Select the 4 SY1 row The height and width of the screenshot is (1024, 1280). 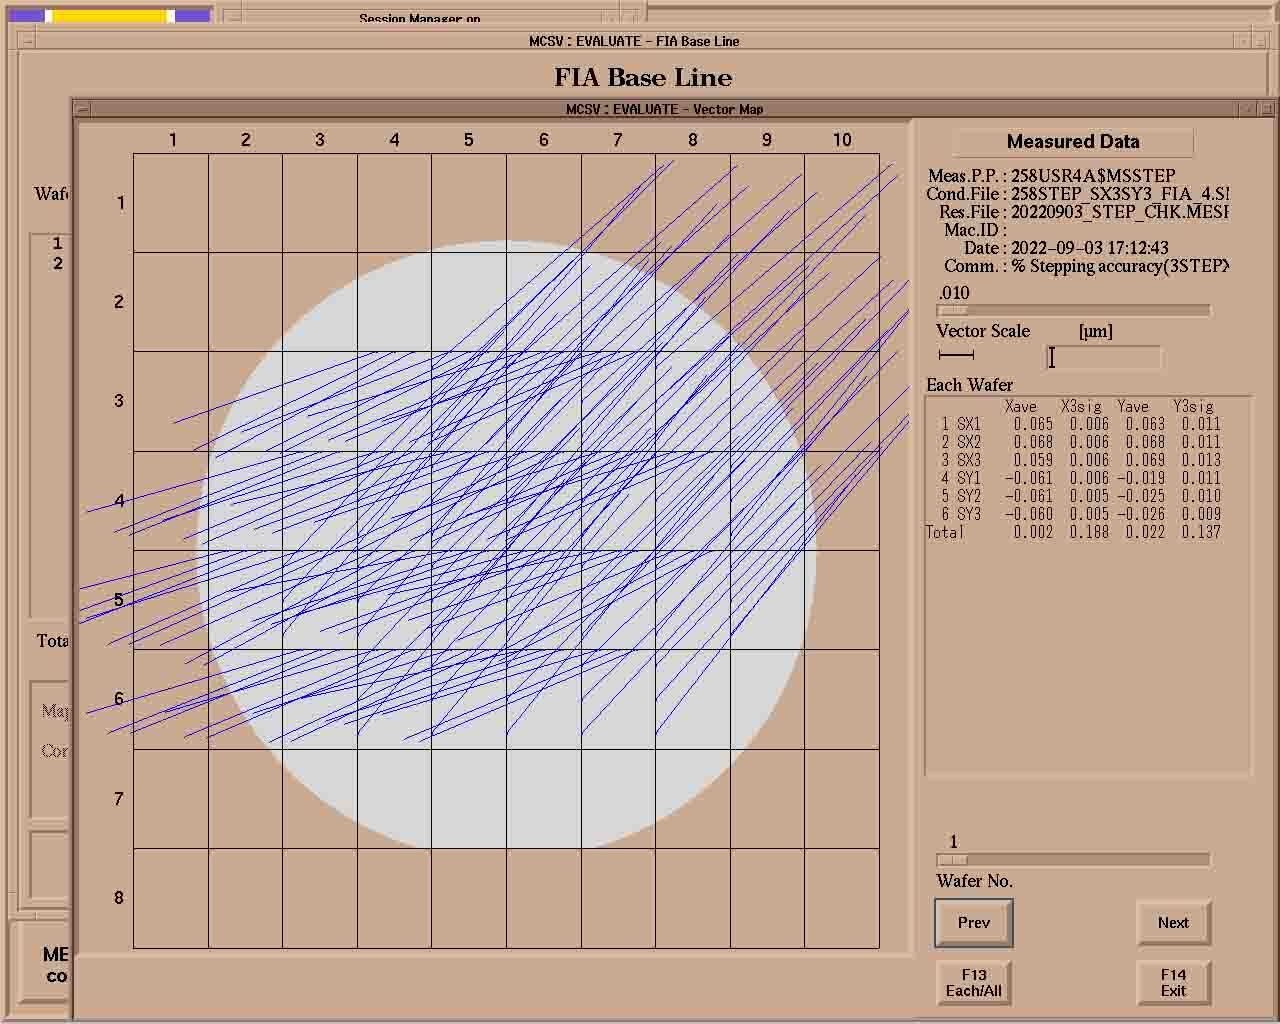click(x=1080, y=478)
